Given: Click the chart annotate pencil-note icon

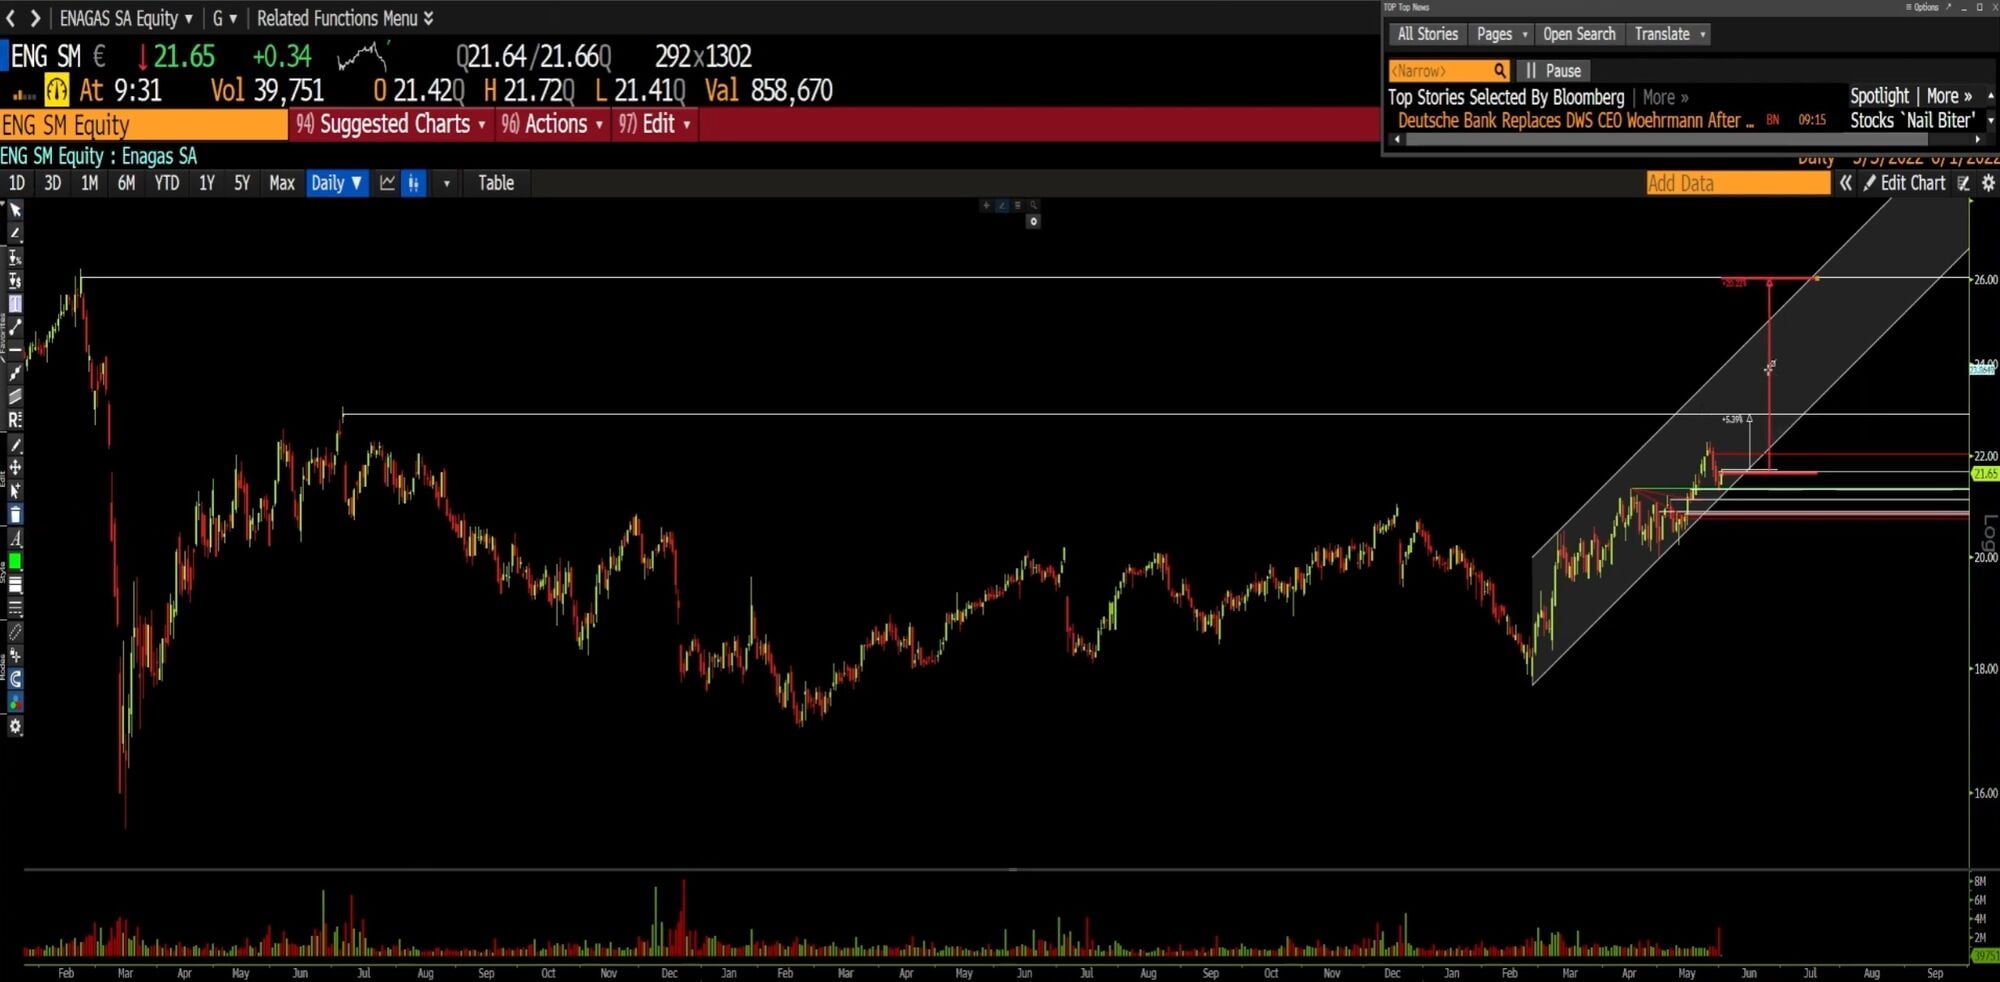Looking at the screenshot, I should point(1964,183).
